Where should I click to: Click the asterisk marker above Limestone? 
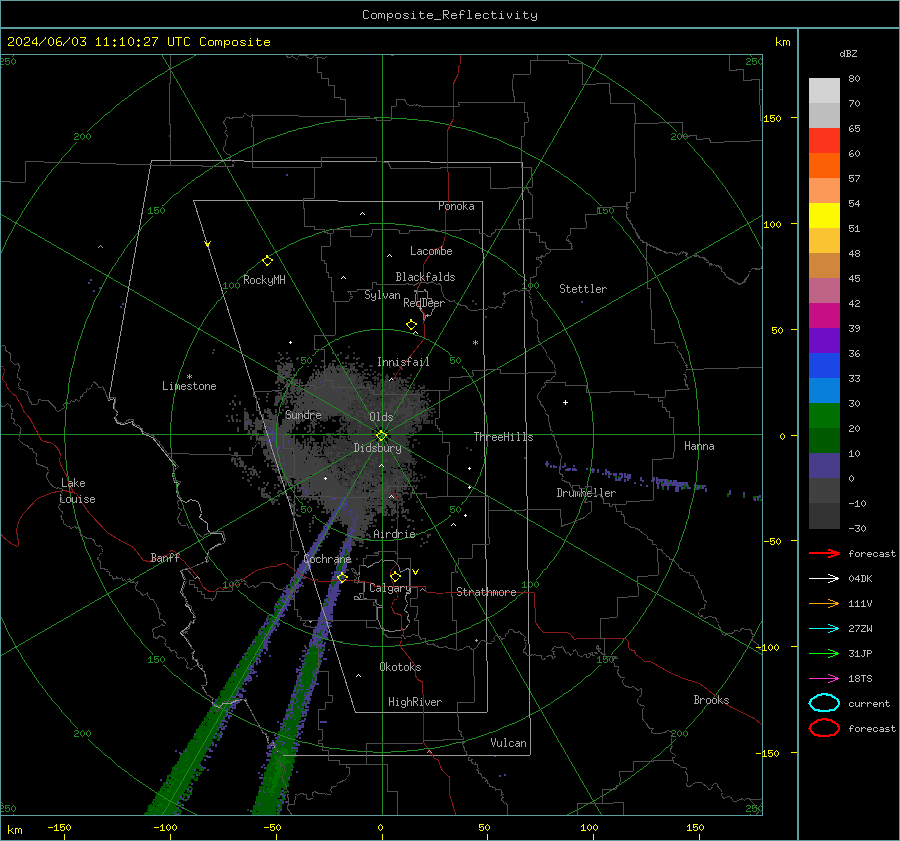(189, 377)
